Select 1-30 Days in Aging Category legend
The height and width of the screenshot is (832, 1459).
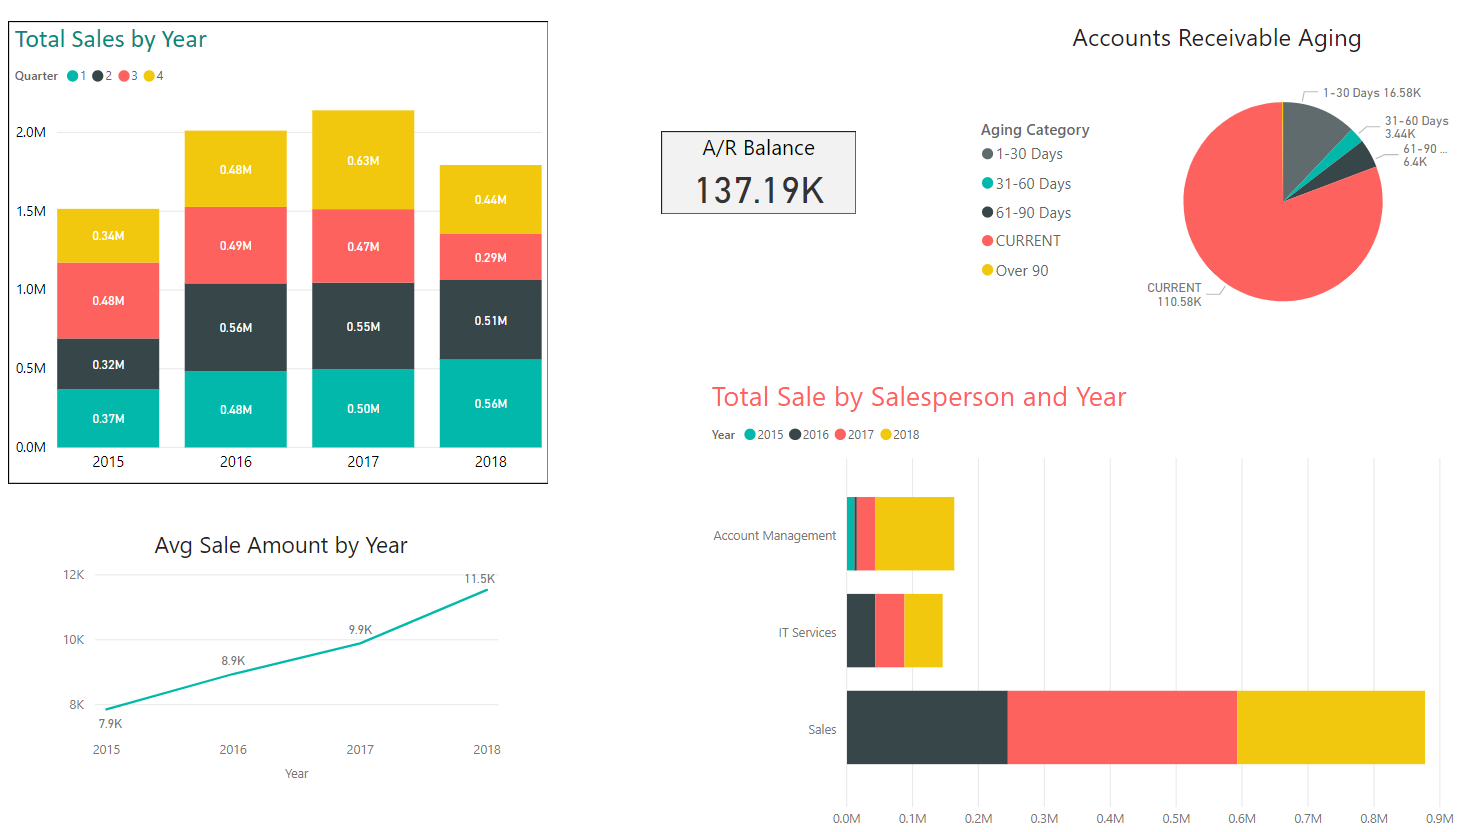click(x=1028, y=154)
